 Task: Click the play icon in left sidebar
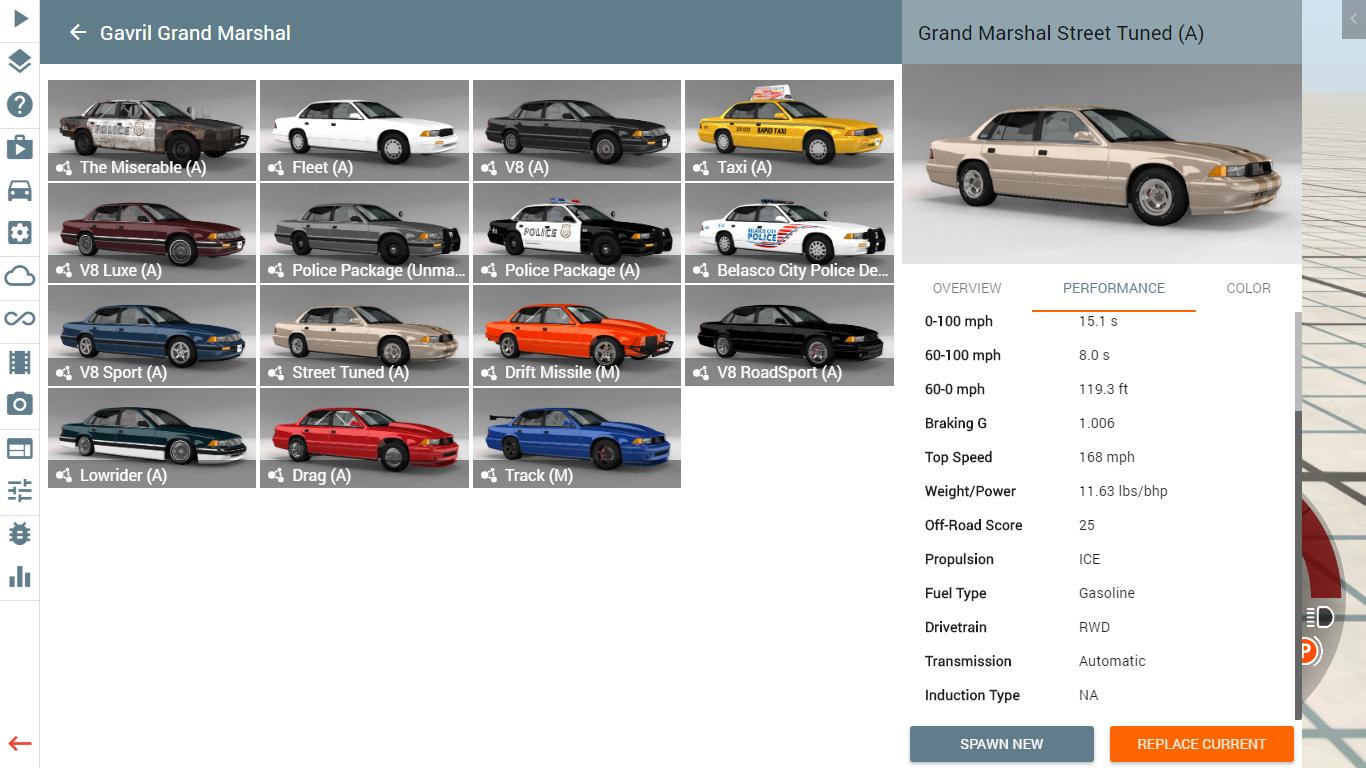click(x=20, y=18)
